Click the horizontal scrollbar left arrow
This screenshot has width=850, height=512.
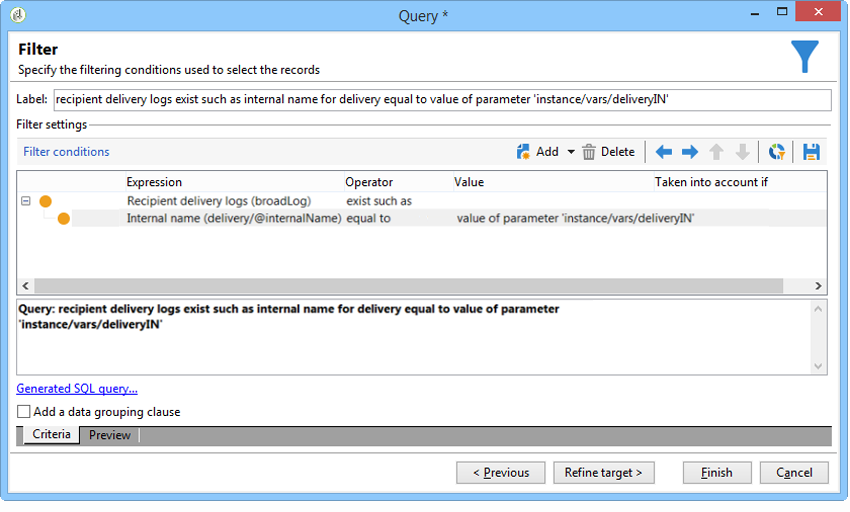pyautogui.click(x=25, y=286)
